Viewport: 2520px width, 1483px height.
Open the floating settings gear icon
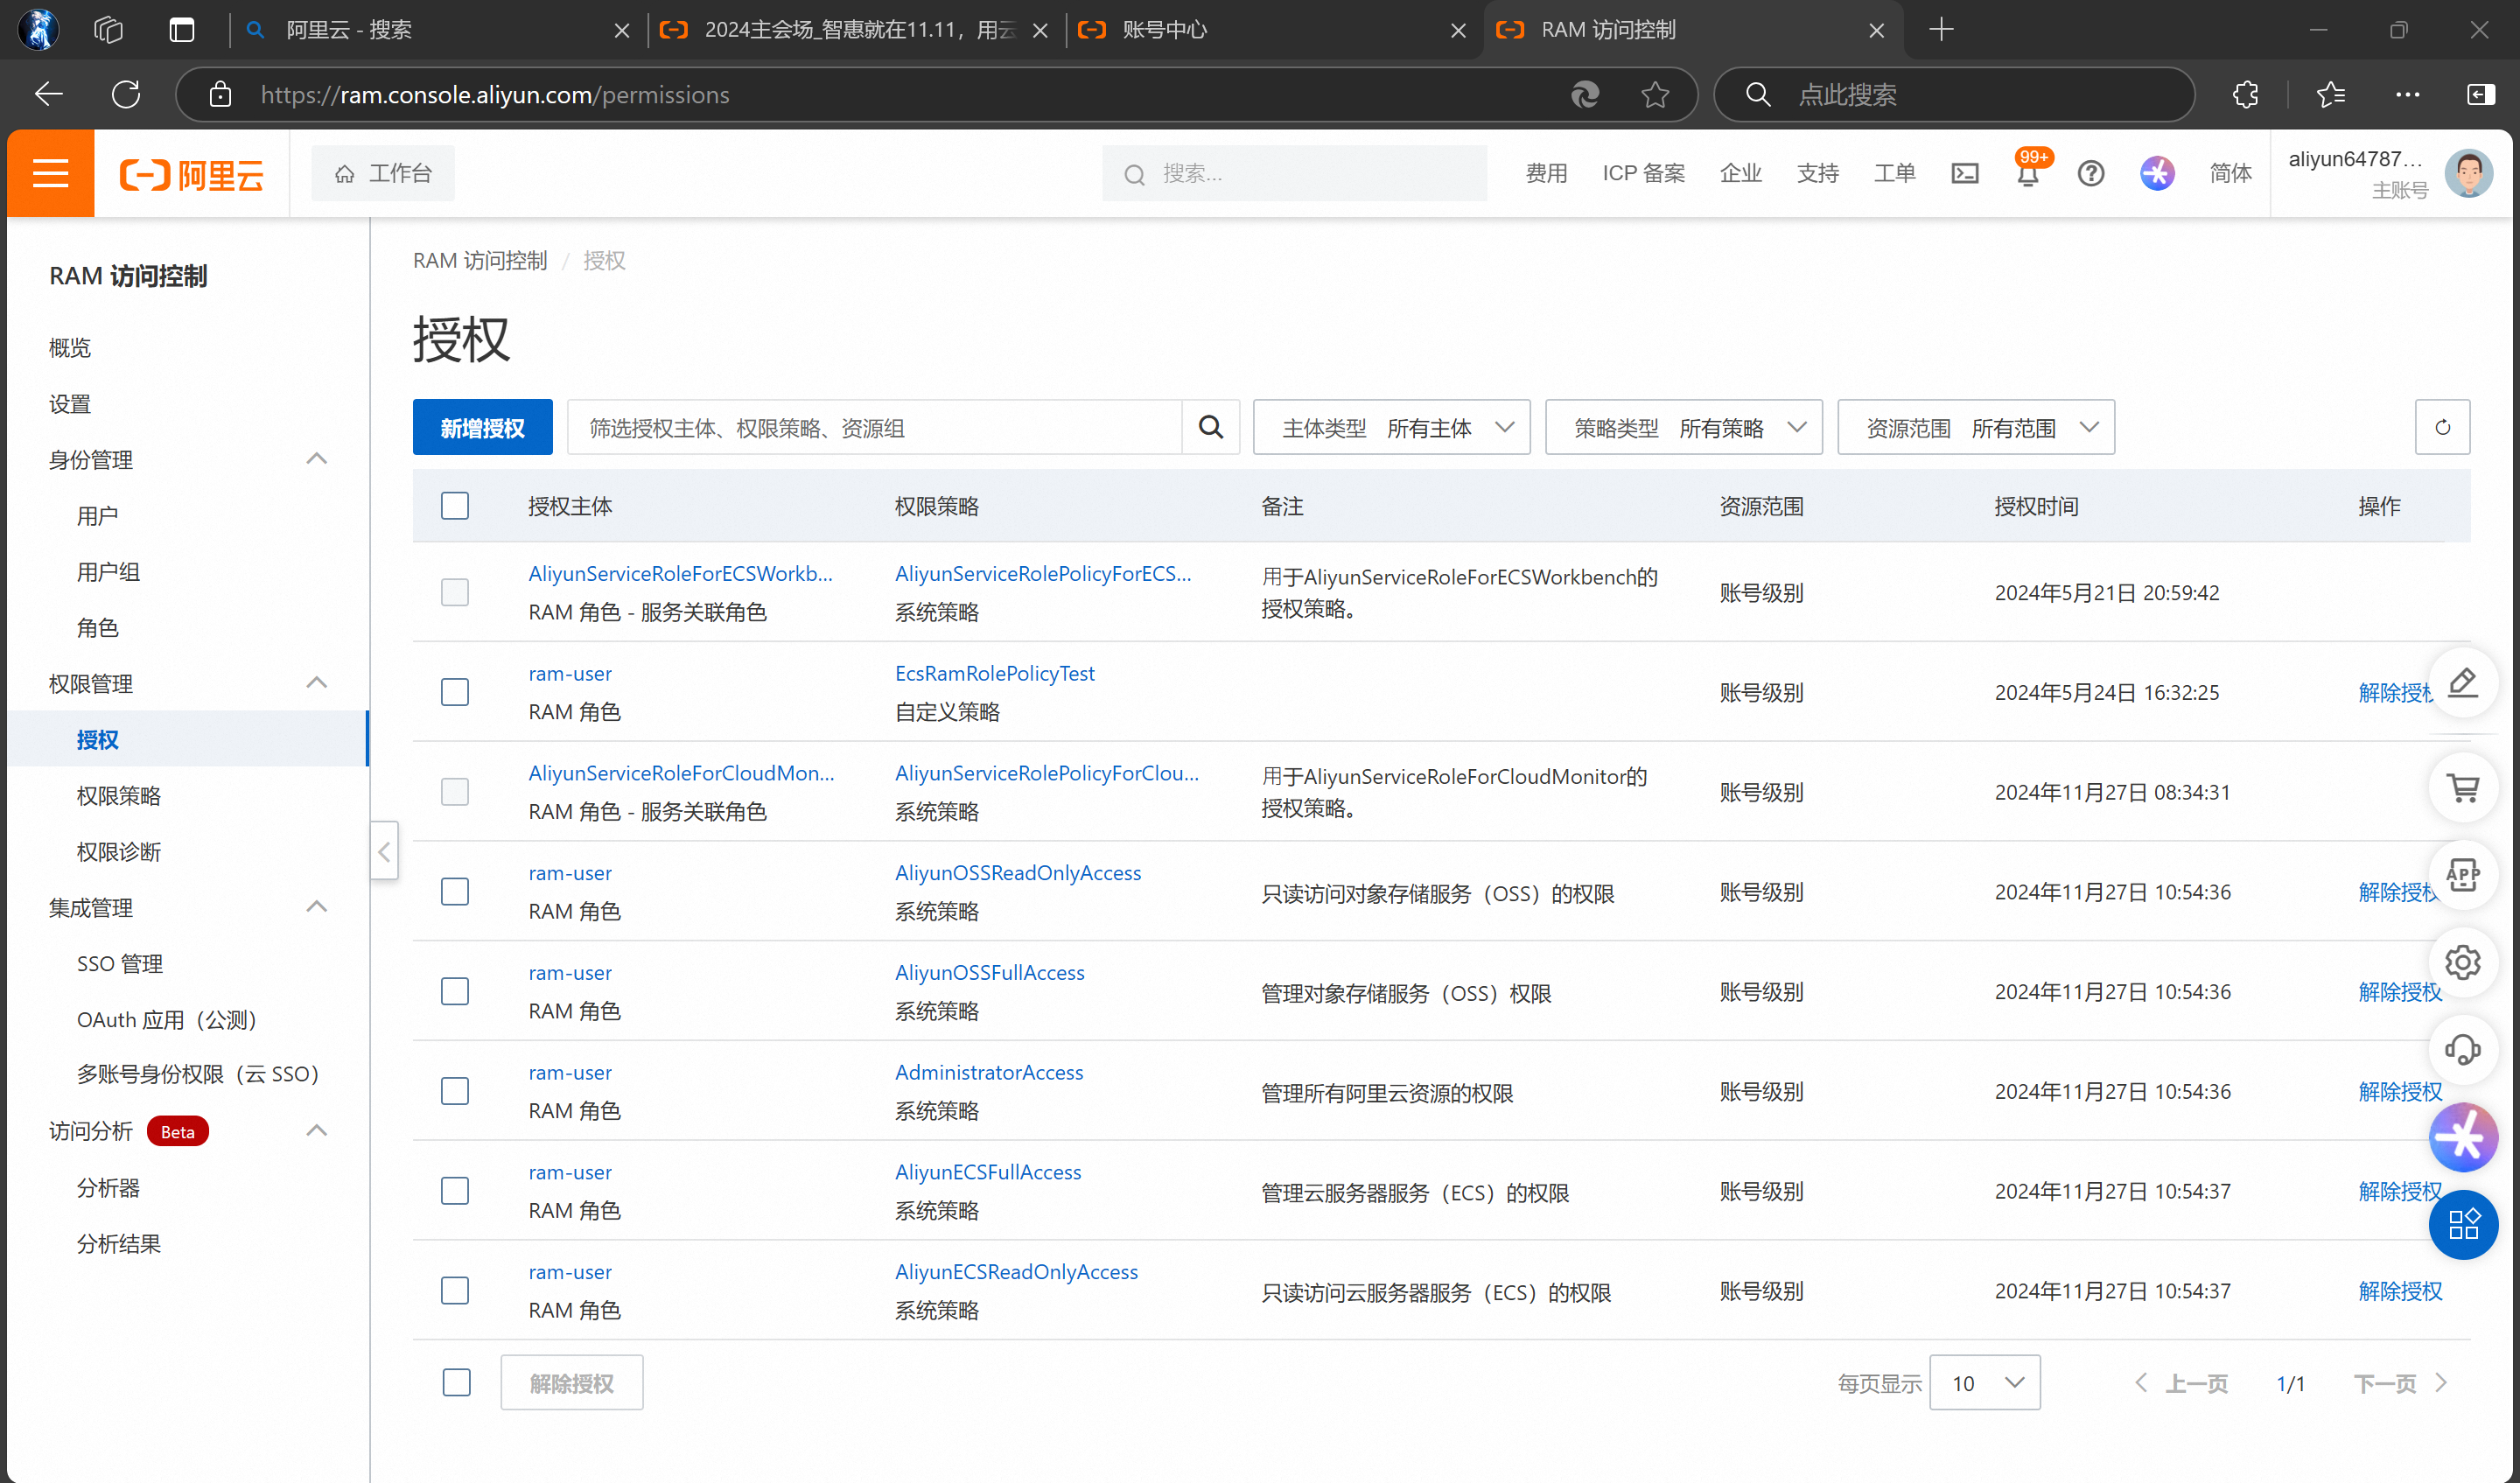pos(2462,962)
